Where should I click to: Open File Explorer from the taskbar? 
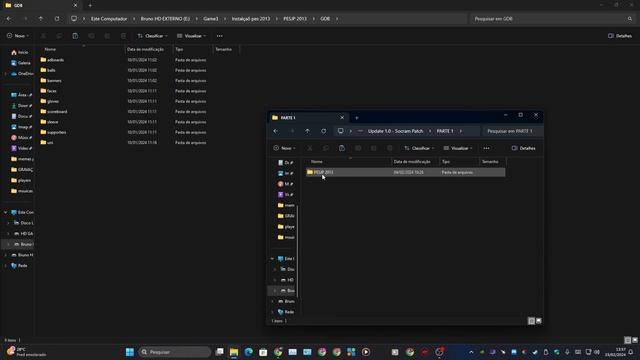pyautogui.click(x=234, y=352)
